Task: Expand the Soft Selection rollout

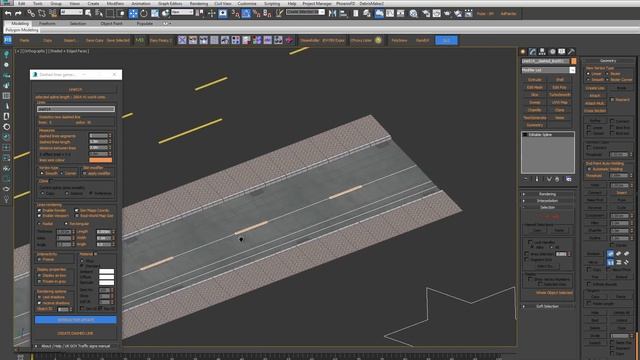Action: pyautogui.click(x=547, y=306)
